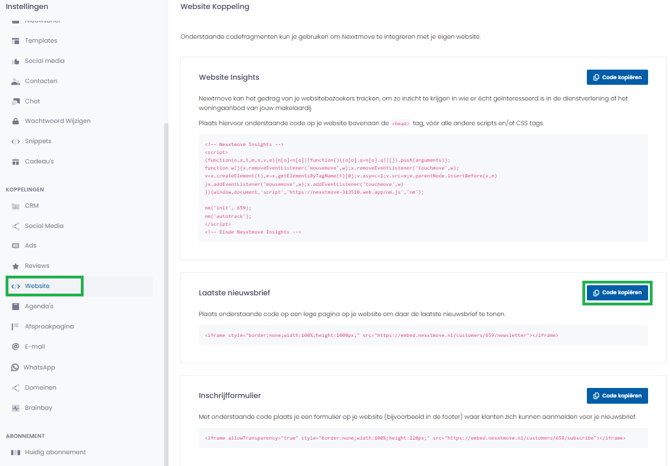Open Templates icon in sidebar
The width and height of the screenshot is (670, 466).
click(15, 41)
